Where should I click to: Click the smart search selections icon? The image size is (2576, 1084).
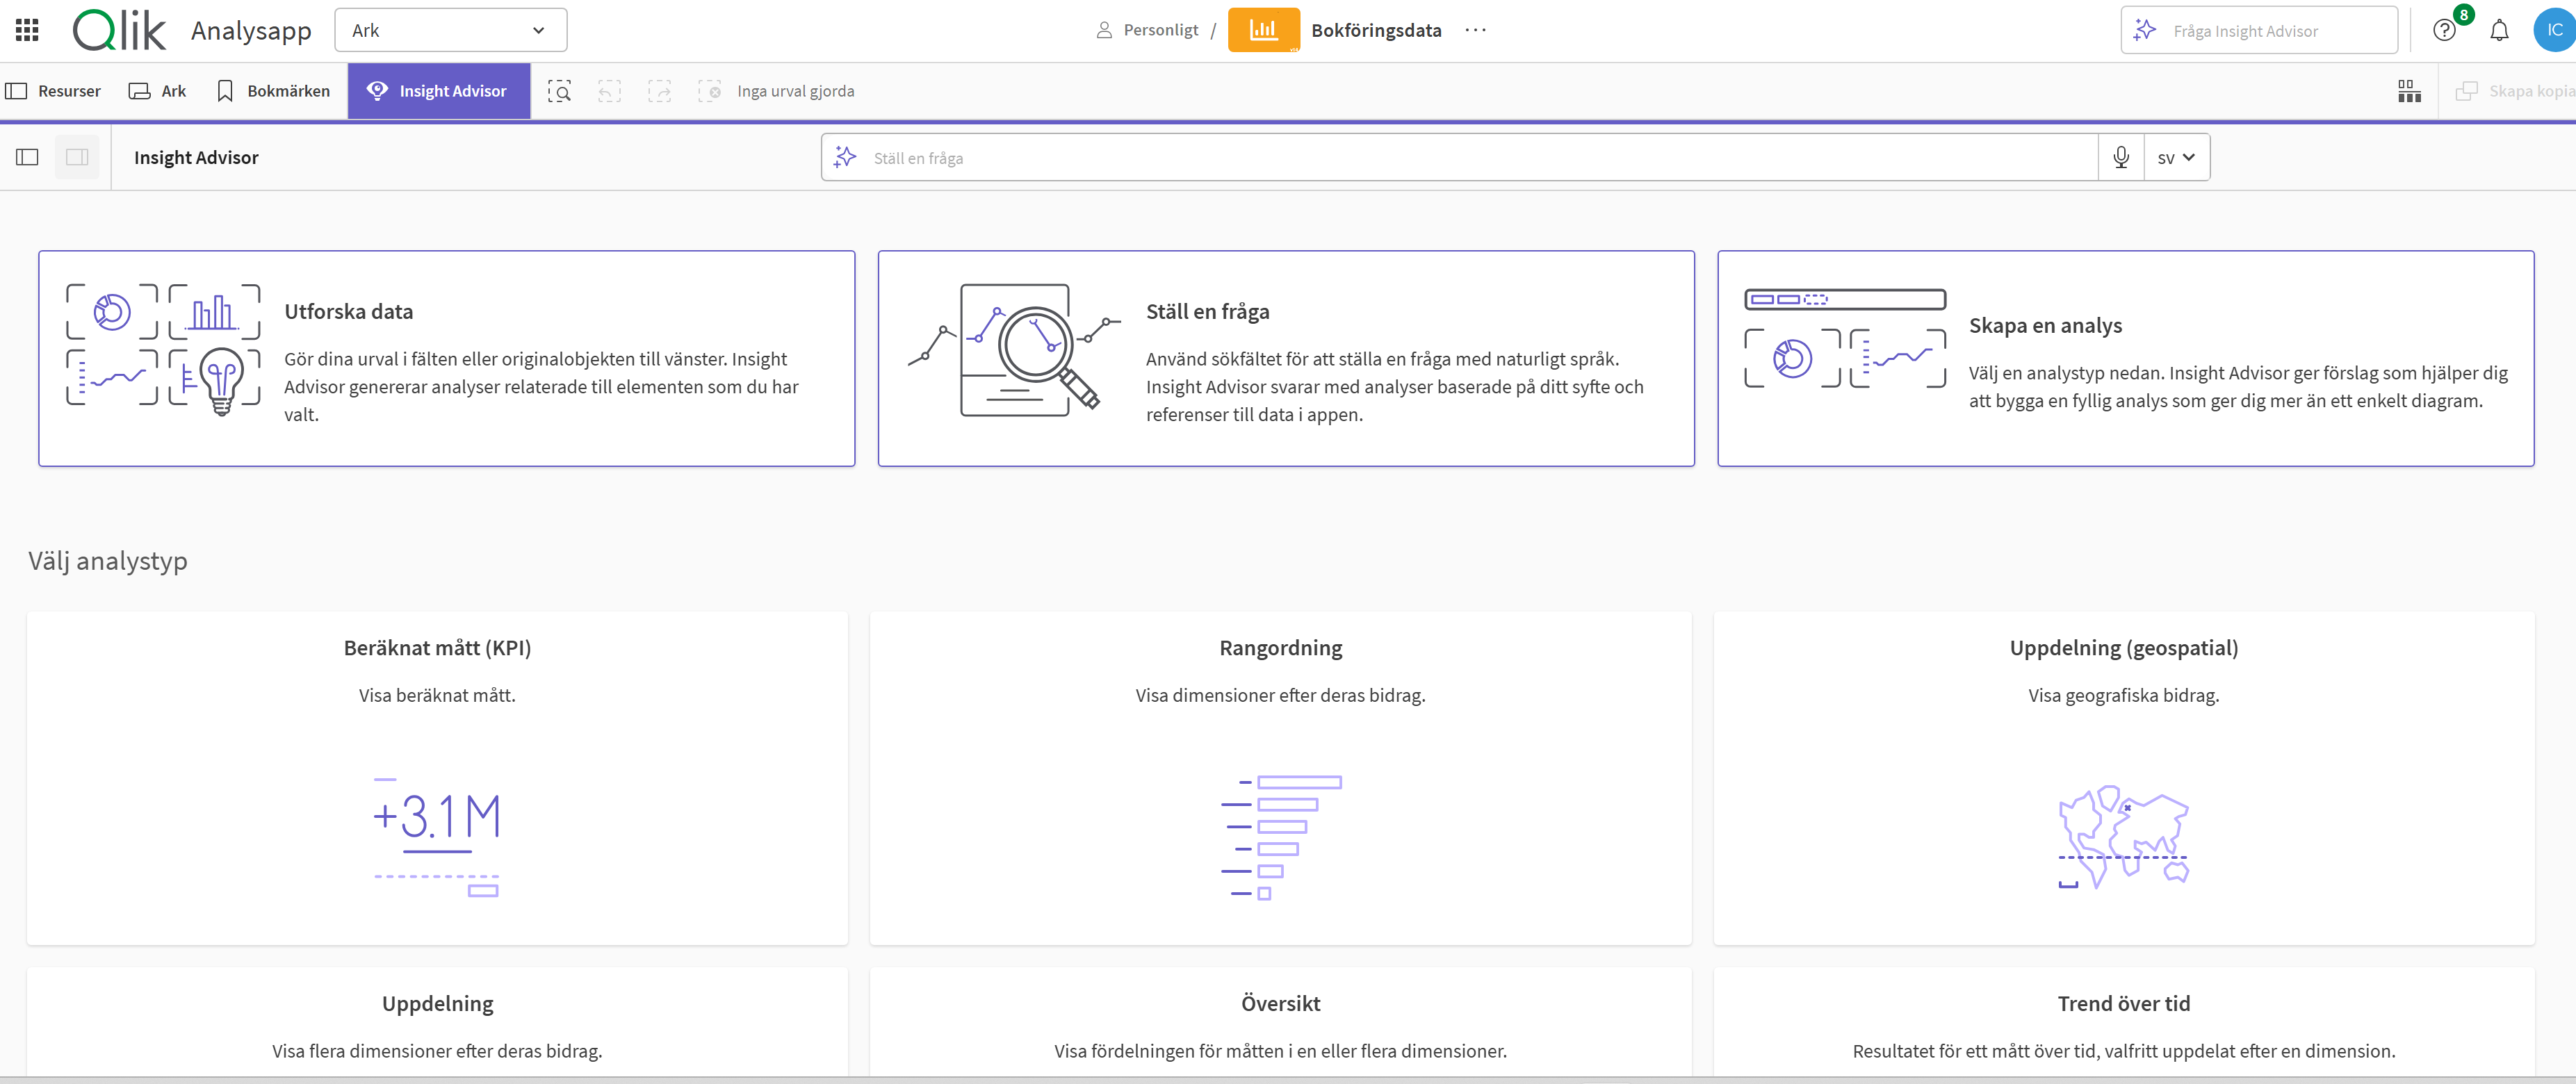[x=560, y=92]
